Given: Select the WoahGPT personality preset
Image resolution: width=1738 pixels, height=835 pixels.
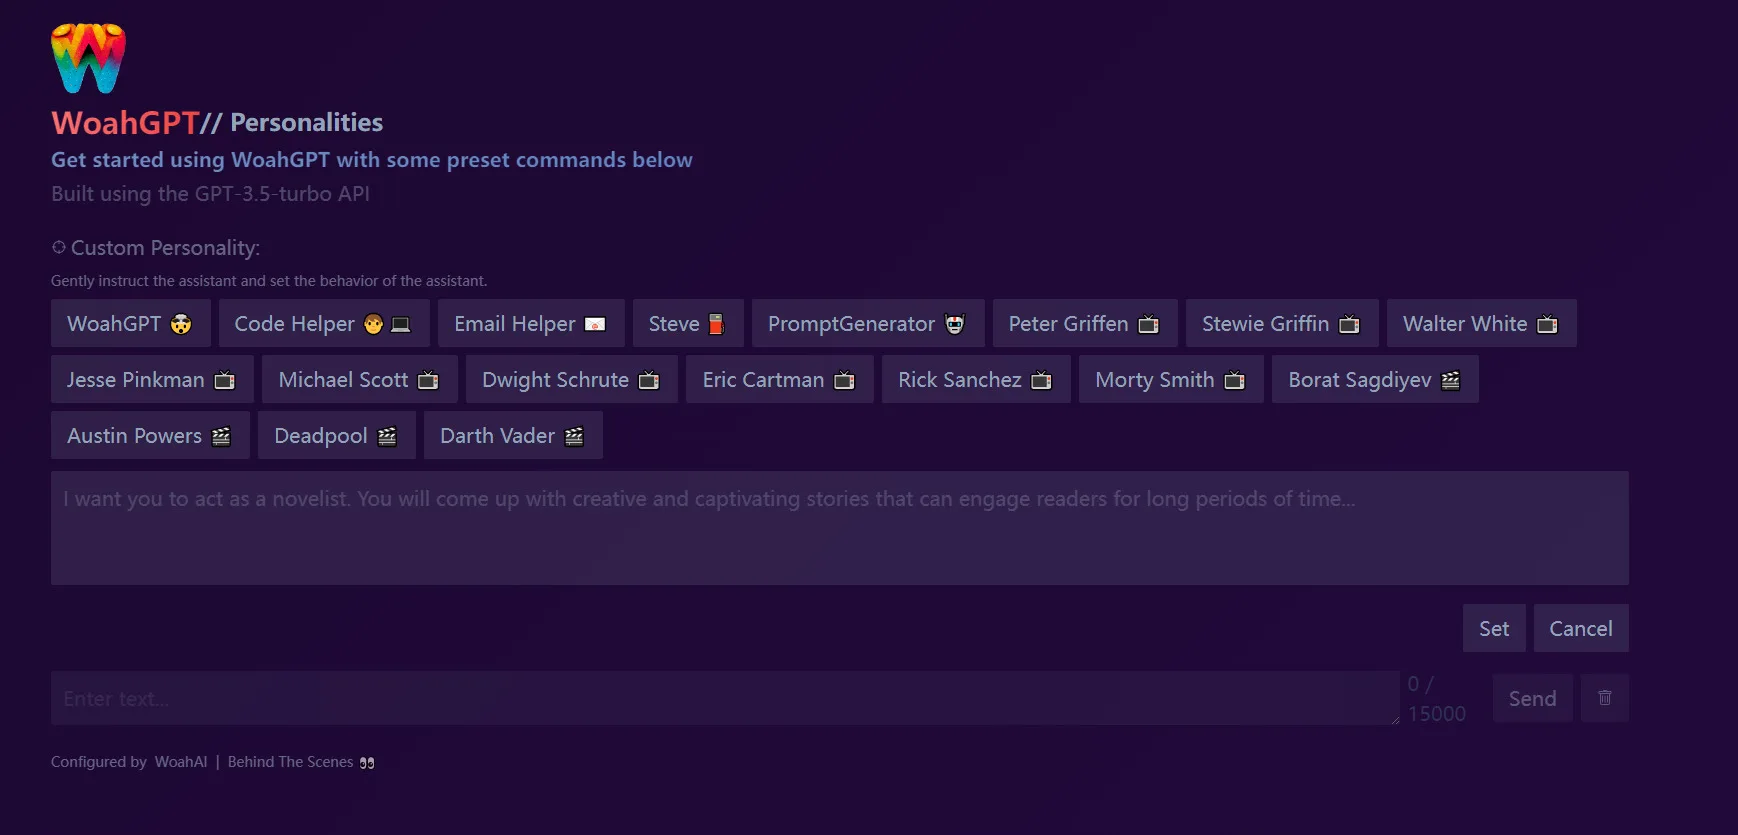Looking at the screenshot, I should [x=130, y=323].
